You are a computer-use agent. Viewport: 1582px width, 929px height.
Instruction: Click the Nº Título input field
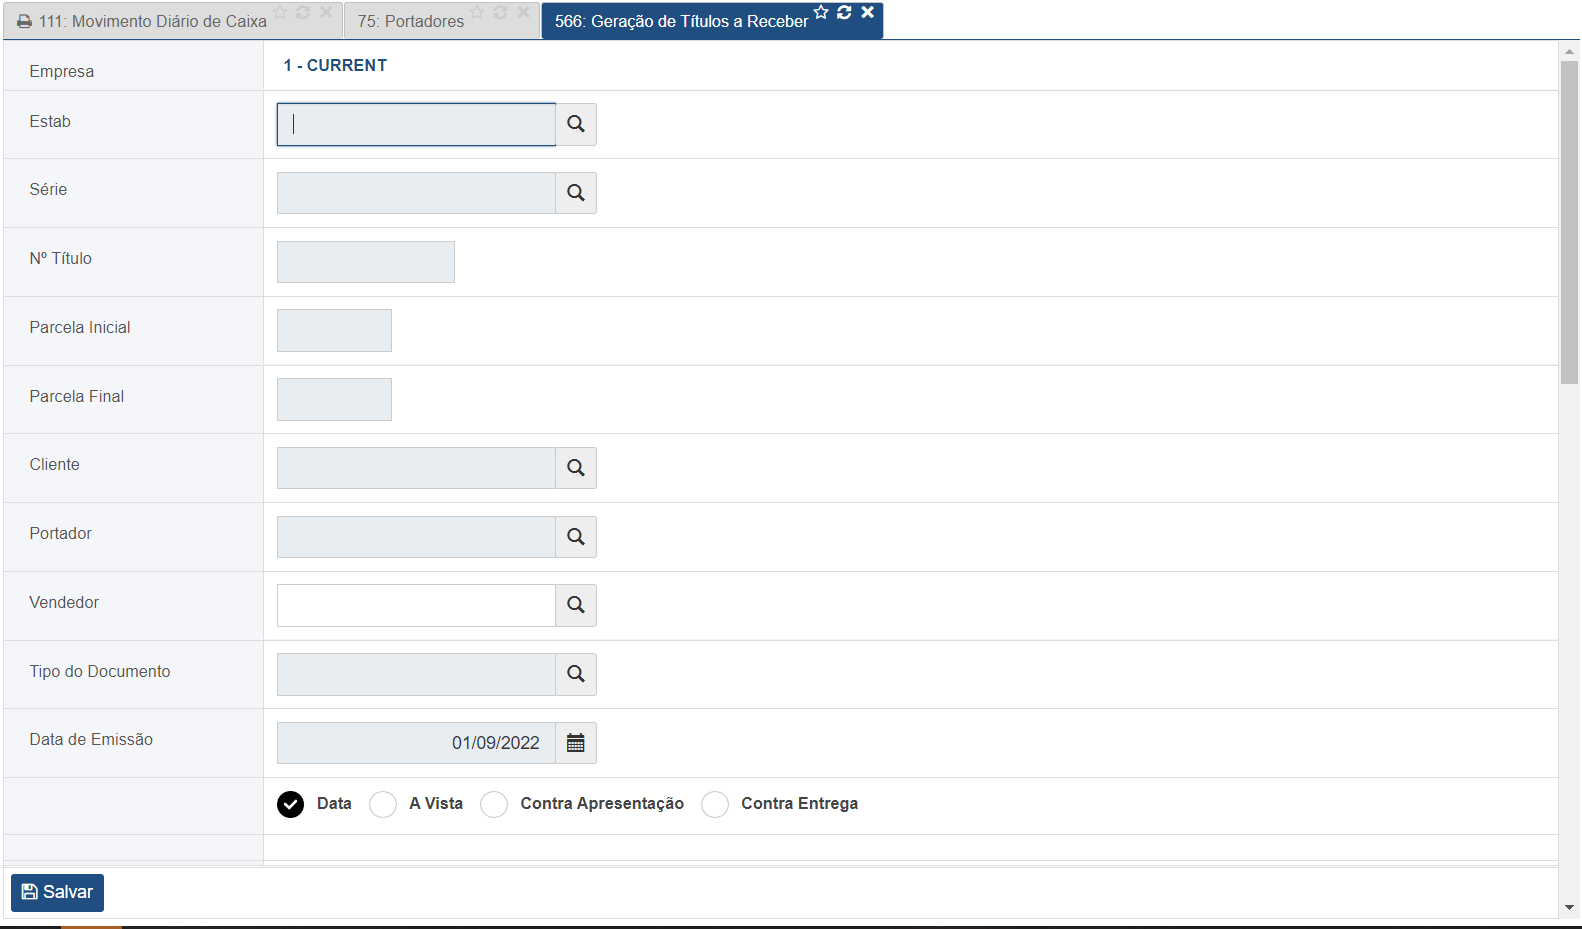366,262
